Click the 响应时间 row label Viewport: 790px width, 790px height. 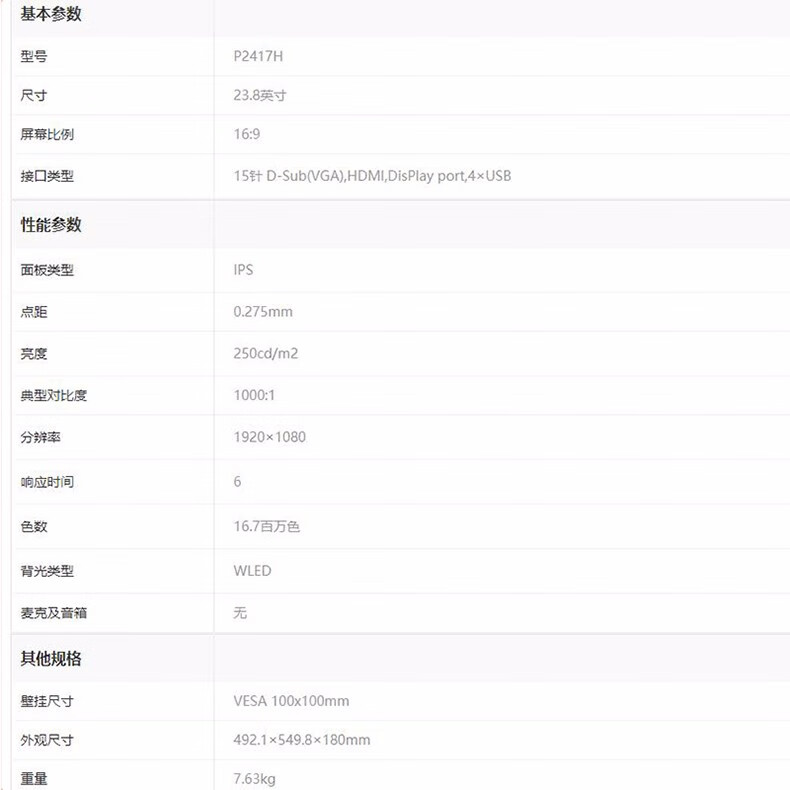47,482
